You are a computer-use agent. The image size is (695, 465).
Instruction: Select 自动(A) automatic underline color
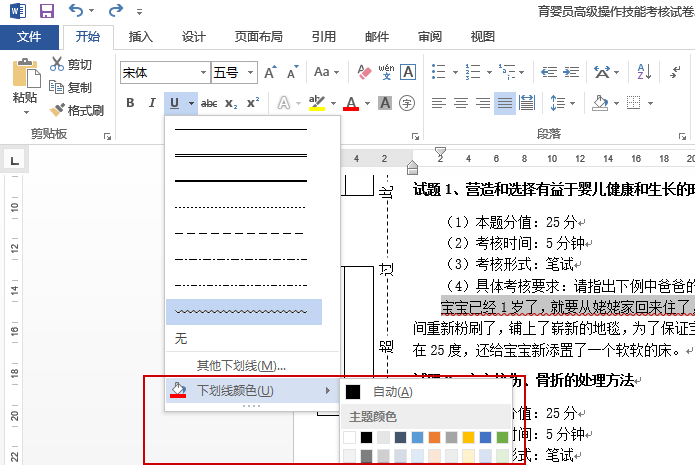pos(390,391)
